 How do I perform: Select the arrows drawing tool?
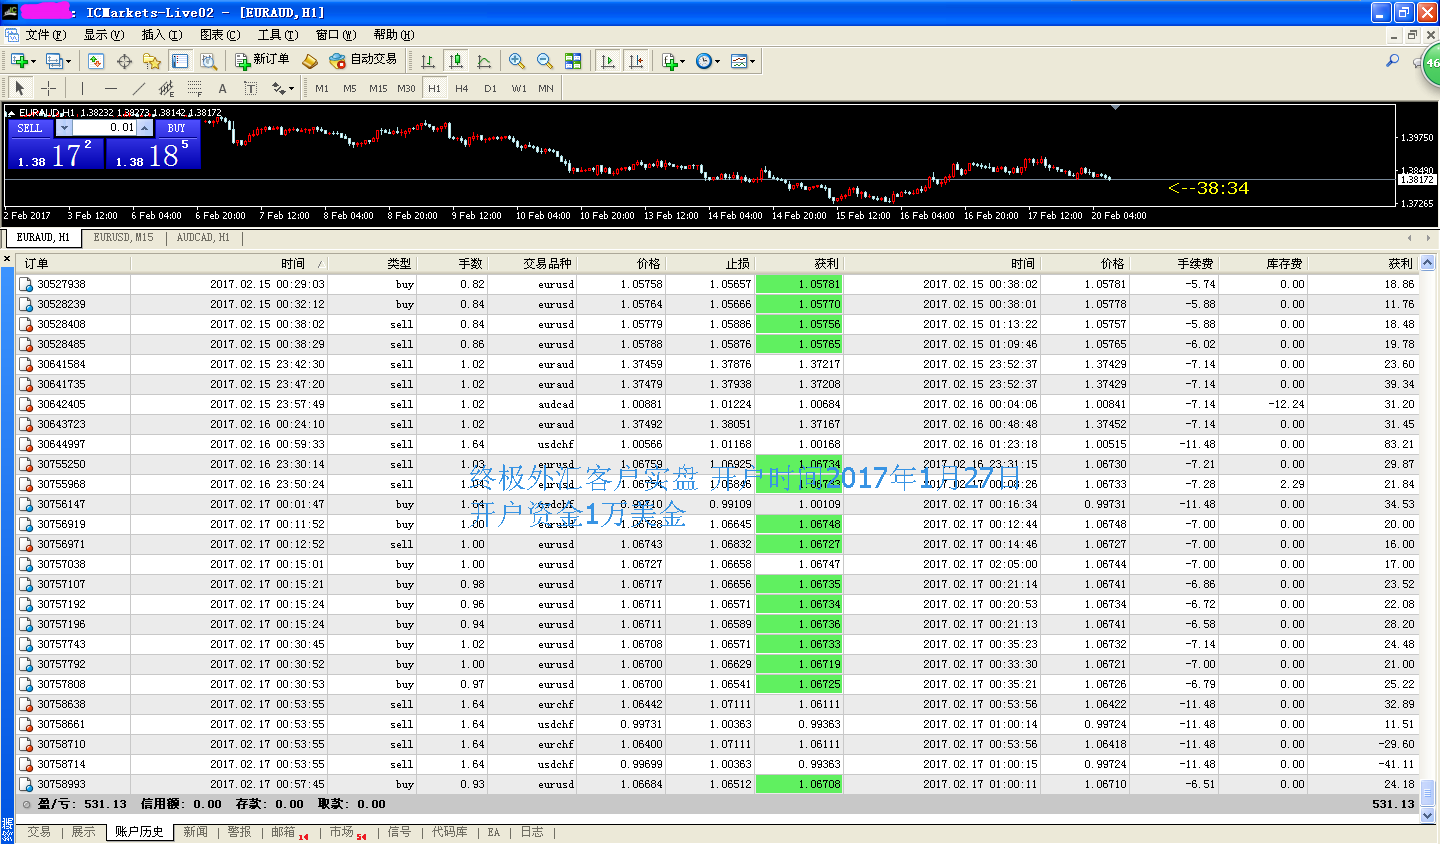[277, 88]
